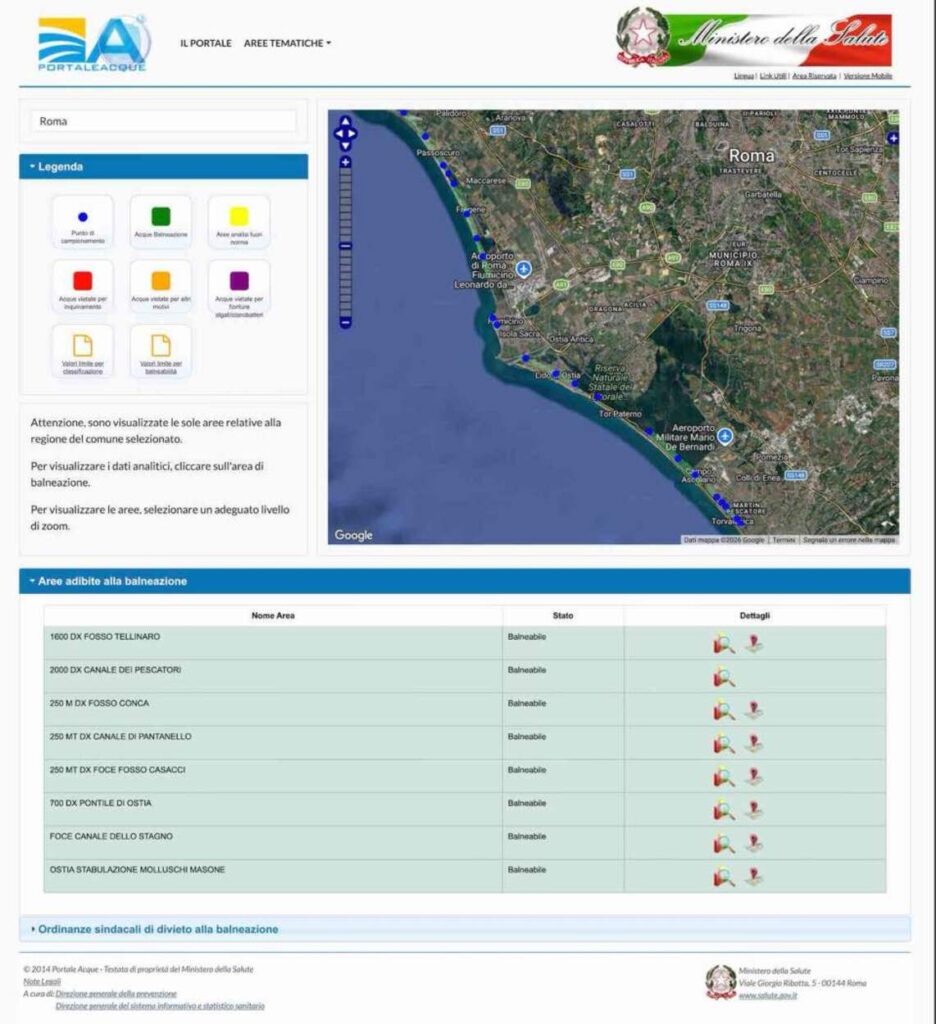Screen dimensions: 936x1024
Task: Select row text 2000 DX CANALE DEI PESCATORI
Action: click(x=116, y=669)
